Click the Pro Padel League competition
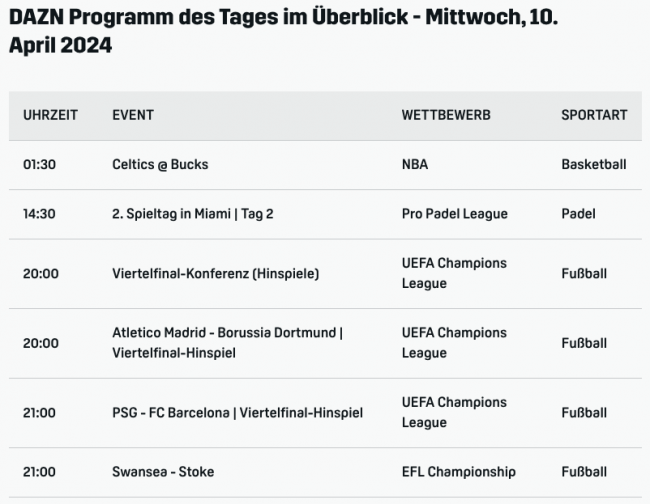Screen dimensions: 650x504 point(454,213)
